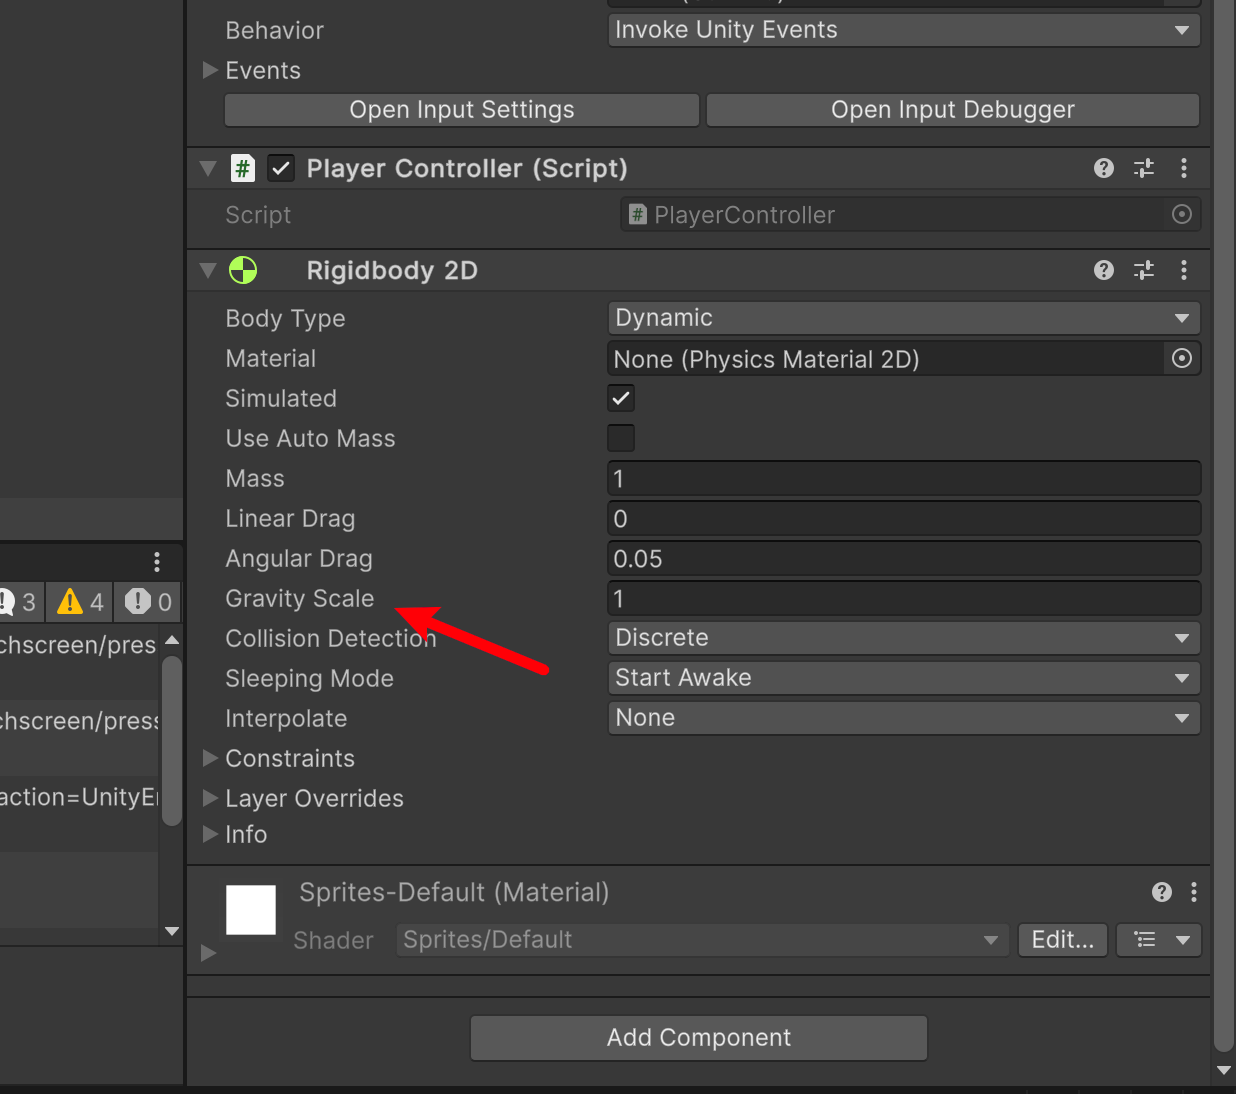
Task: Click Inspector scrollbar down arrow
Action: [1224, 1070]
